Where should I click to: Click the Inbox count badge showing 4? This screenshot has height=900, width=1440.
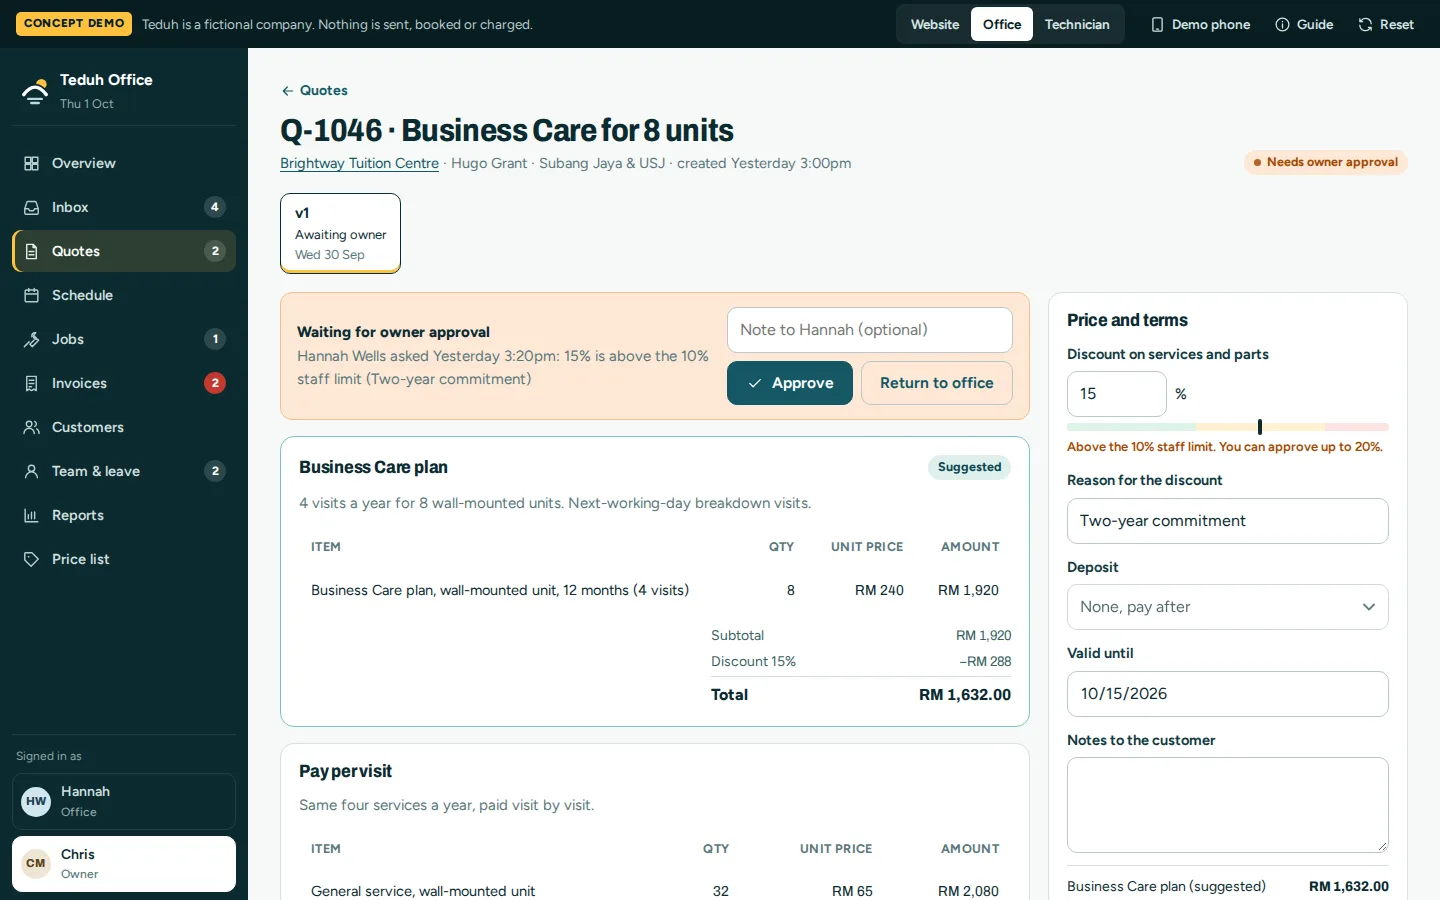point(215,207)
